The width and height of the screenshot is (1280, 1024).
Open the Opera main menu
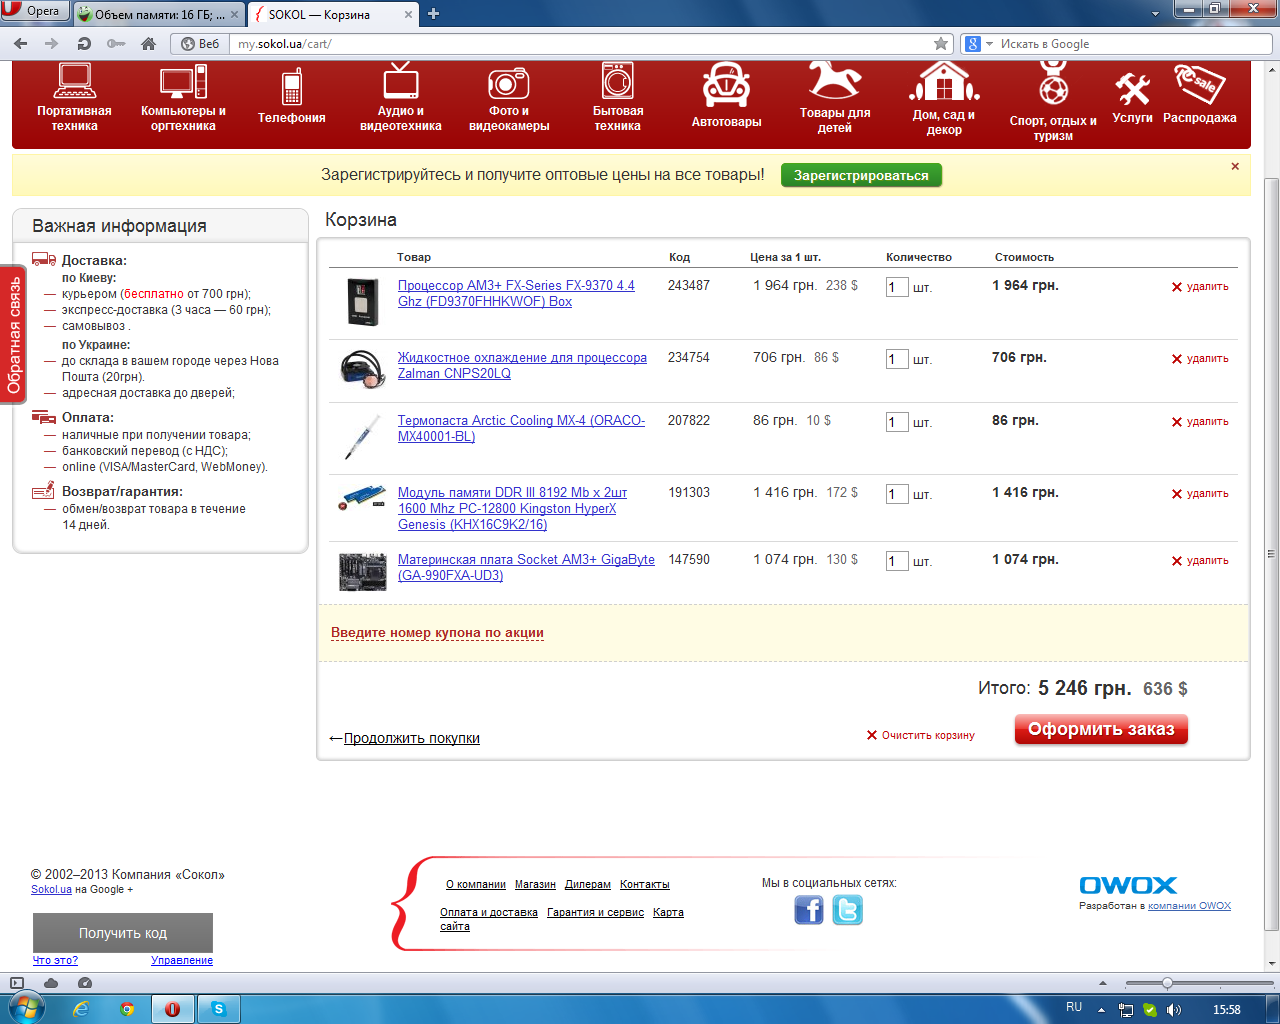click(33, 11)
